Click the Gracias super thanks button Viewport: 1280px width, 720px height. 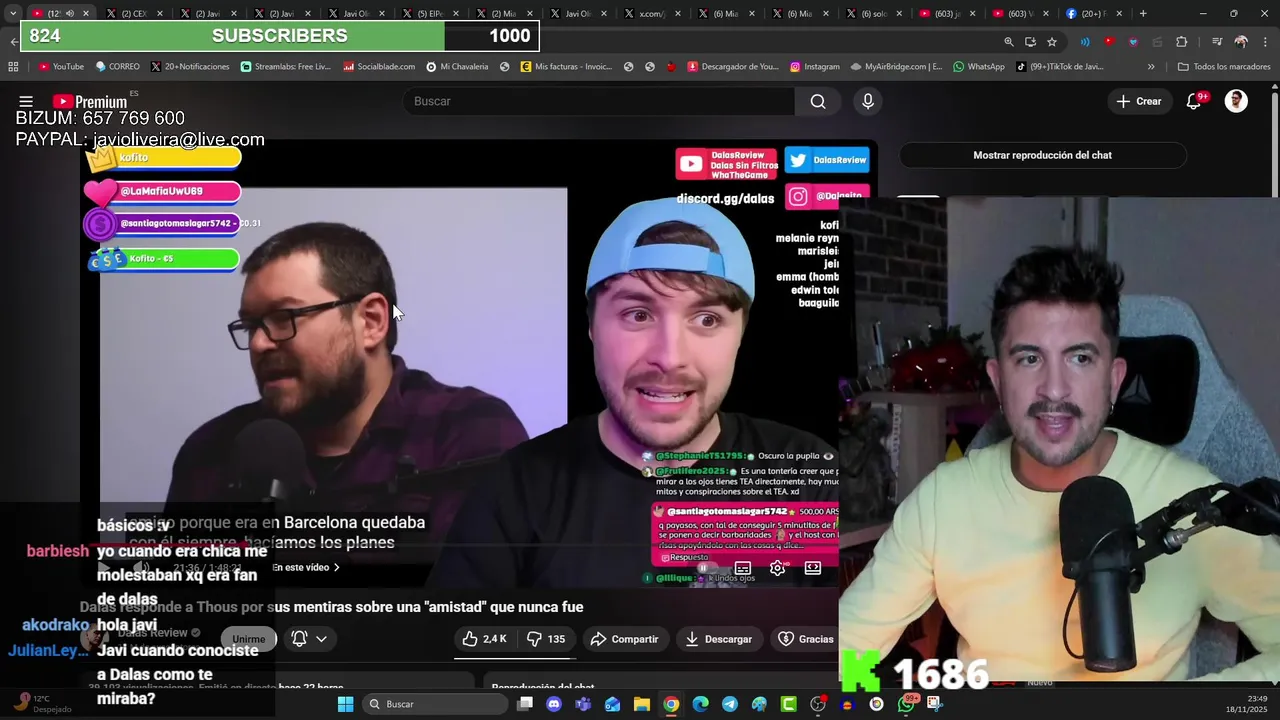point(806,639)
